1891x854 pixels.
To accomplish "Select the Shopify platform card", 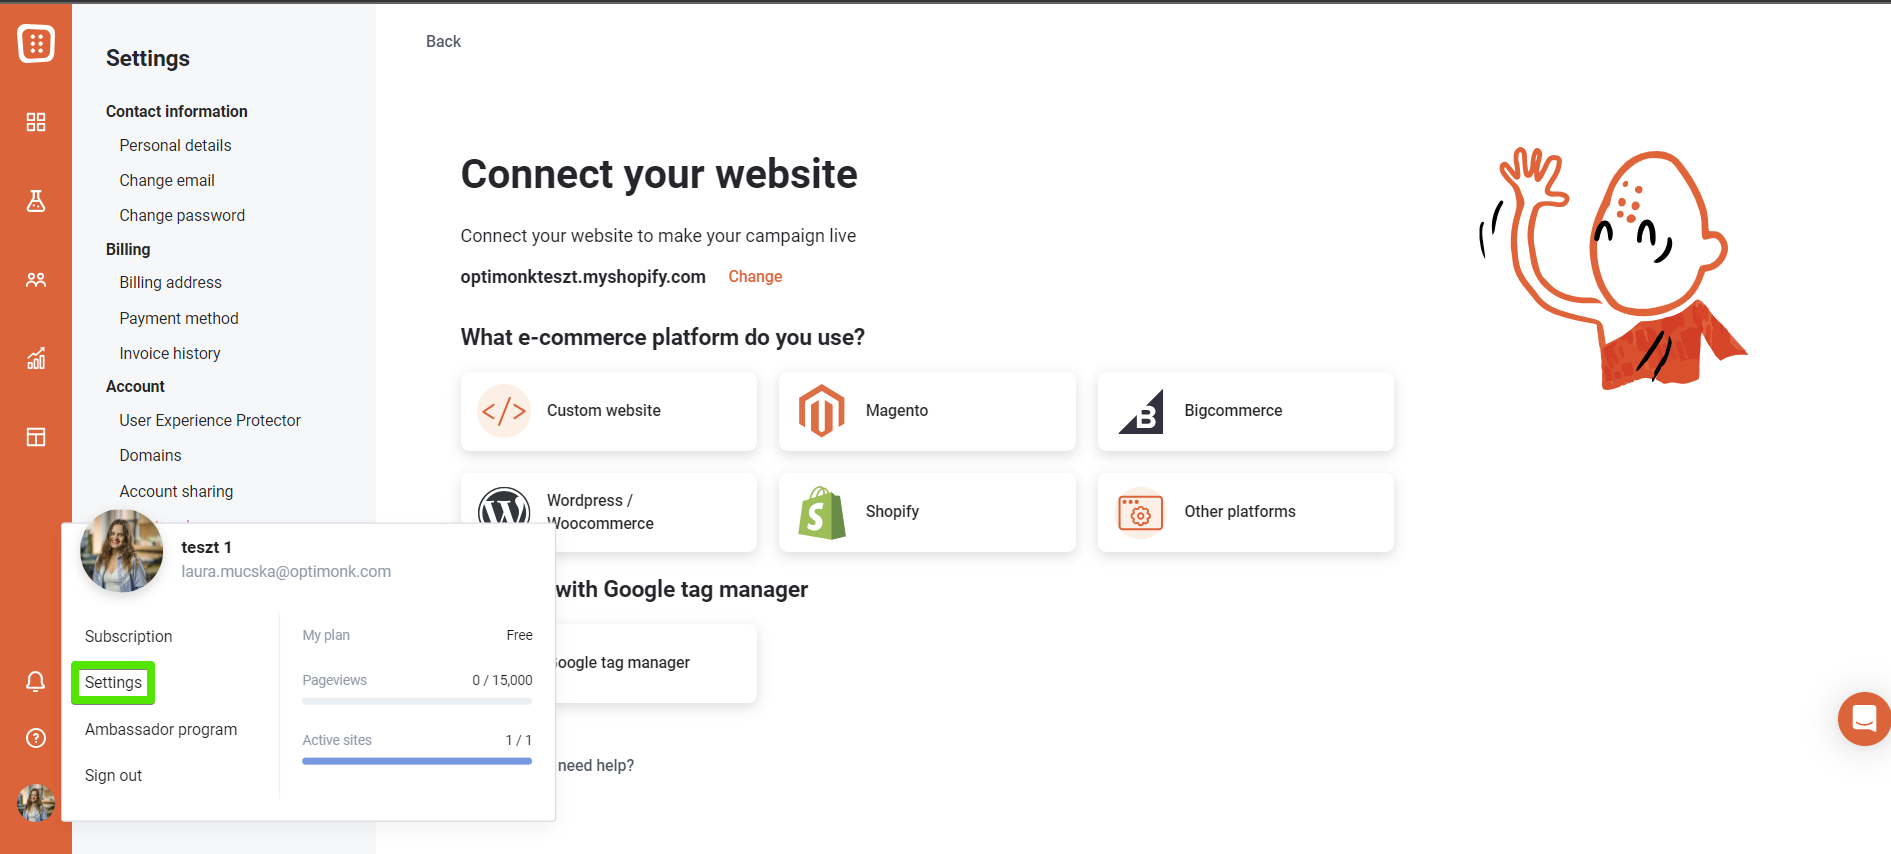I will coord(927,512).
